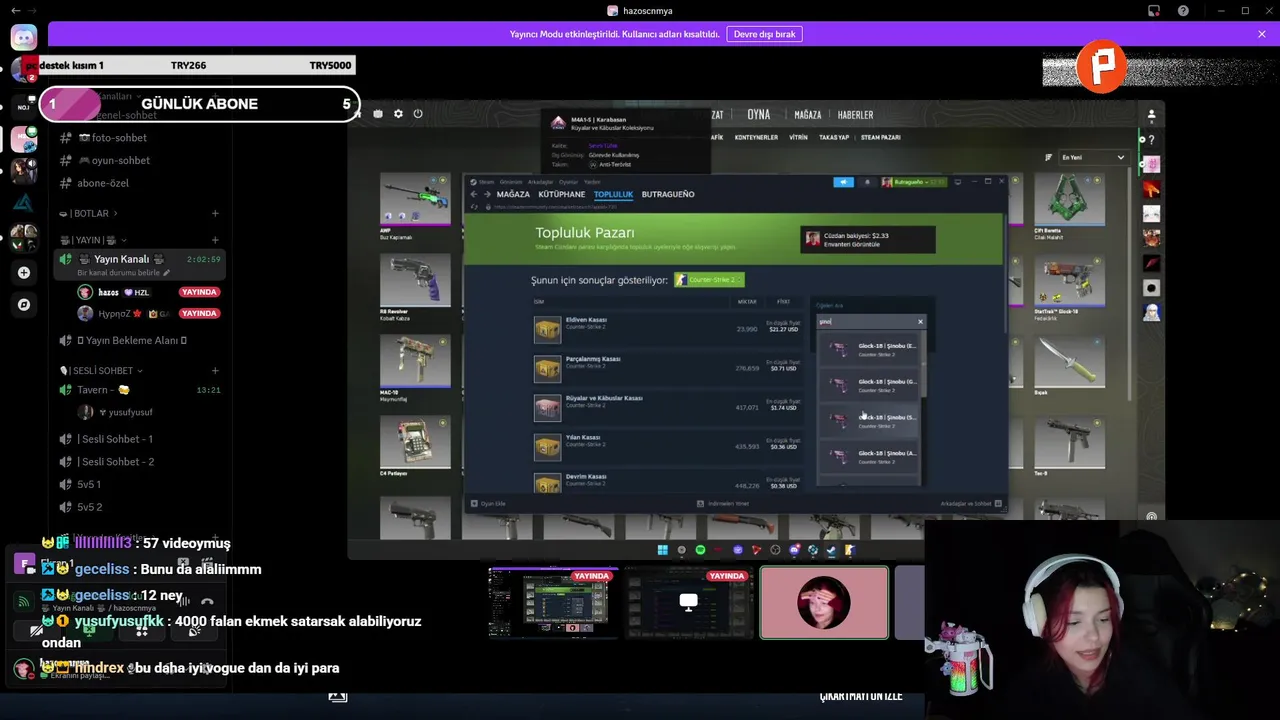Click the MAĞAZA tab in Steam stream
This screenshot has height=720, width=1280.
pyautogui.click(x=513, y=194)
